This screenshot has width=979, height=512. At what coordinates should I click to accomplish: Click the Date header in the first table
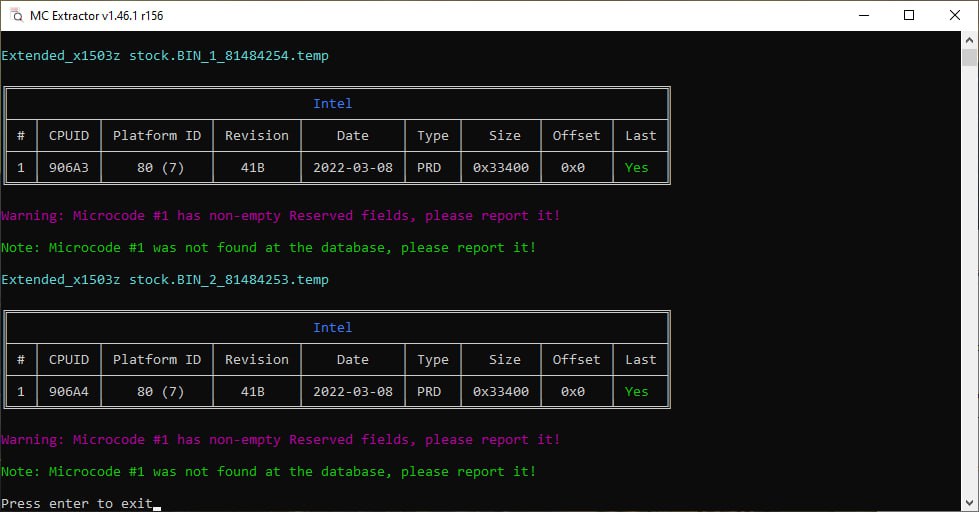tap(353, 135)
